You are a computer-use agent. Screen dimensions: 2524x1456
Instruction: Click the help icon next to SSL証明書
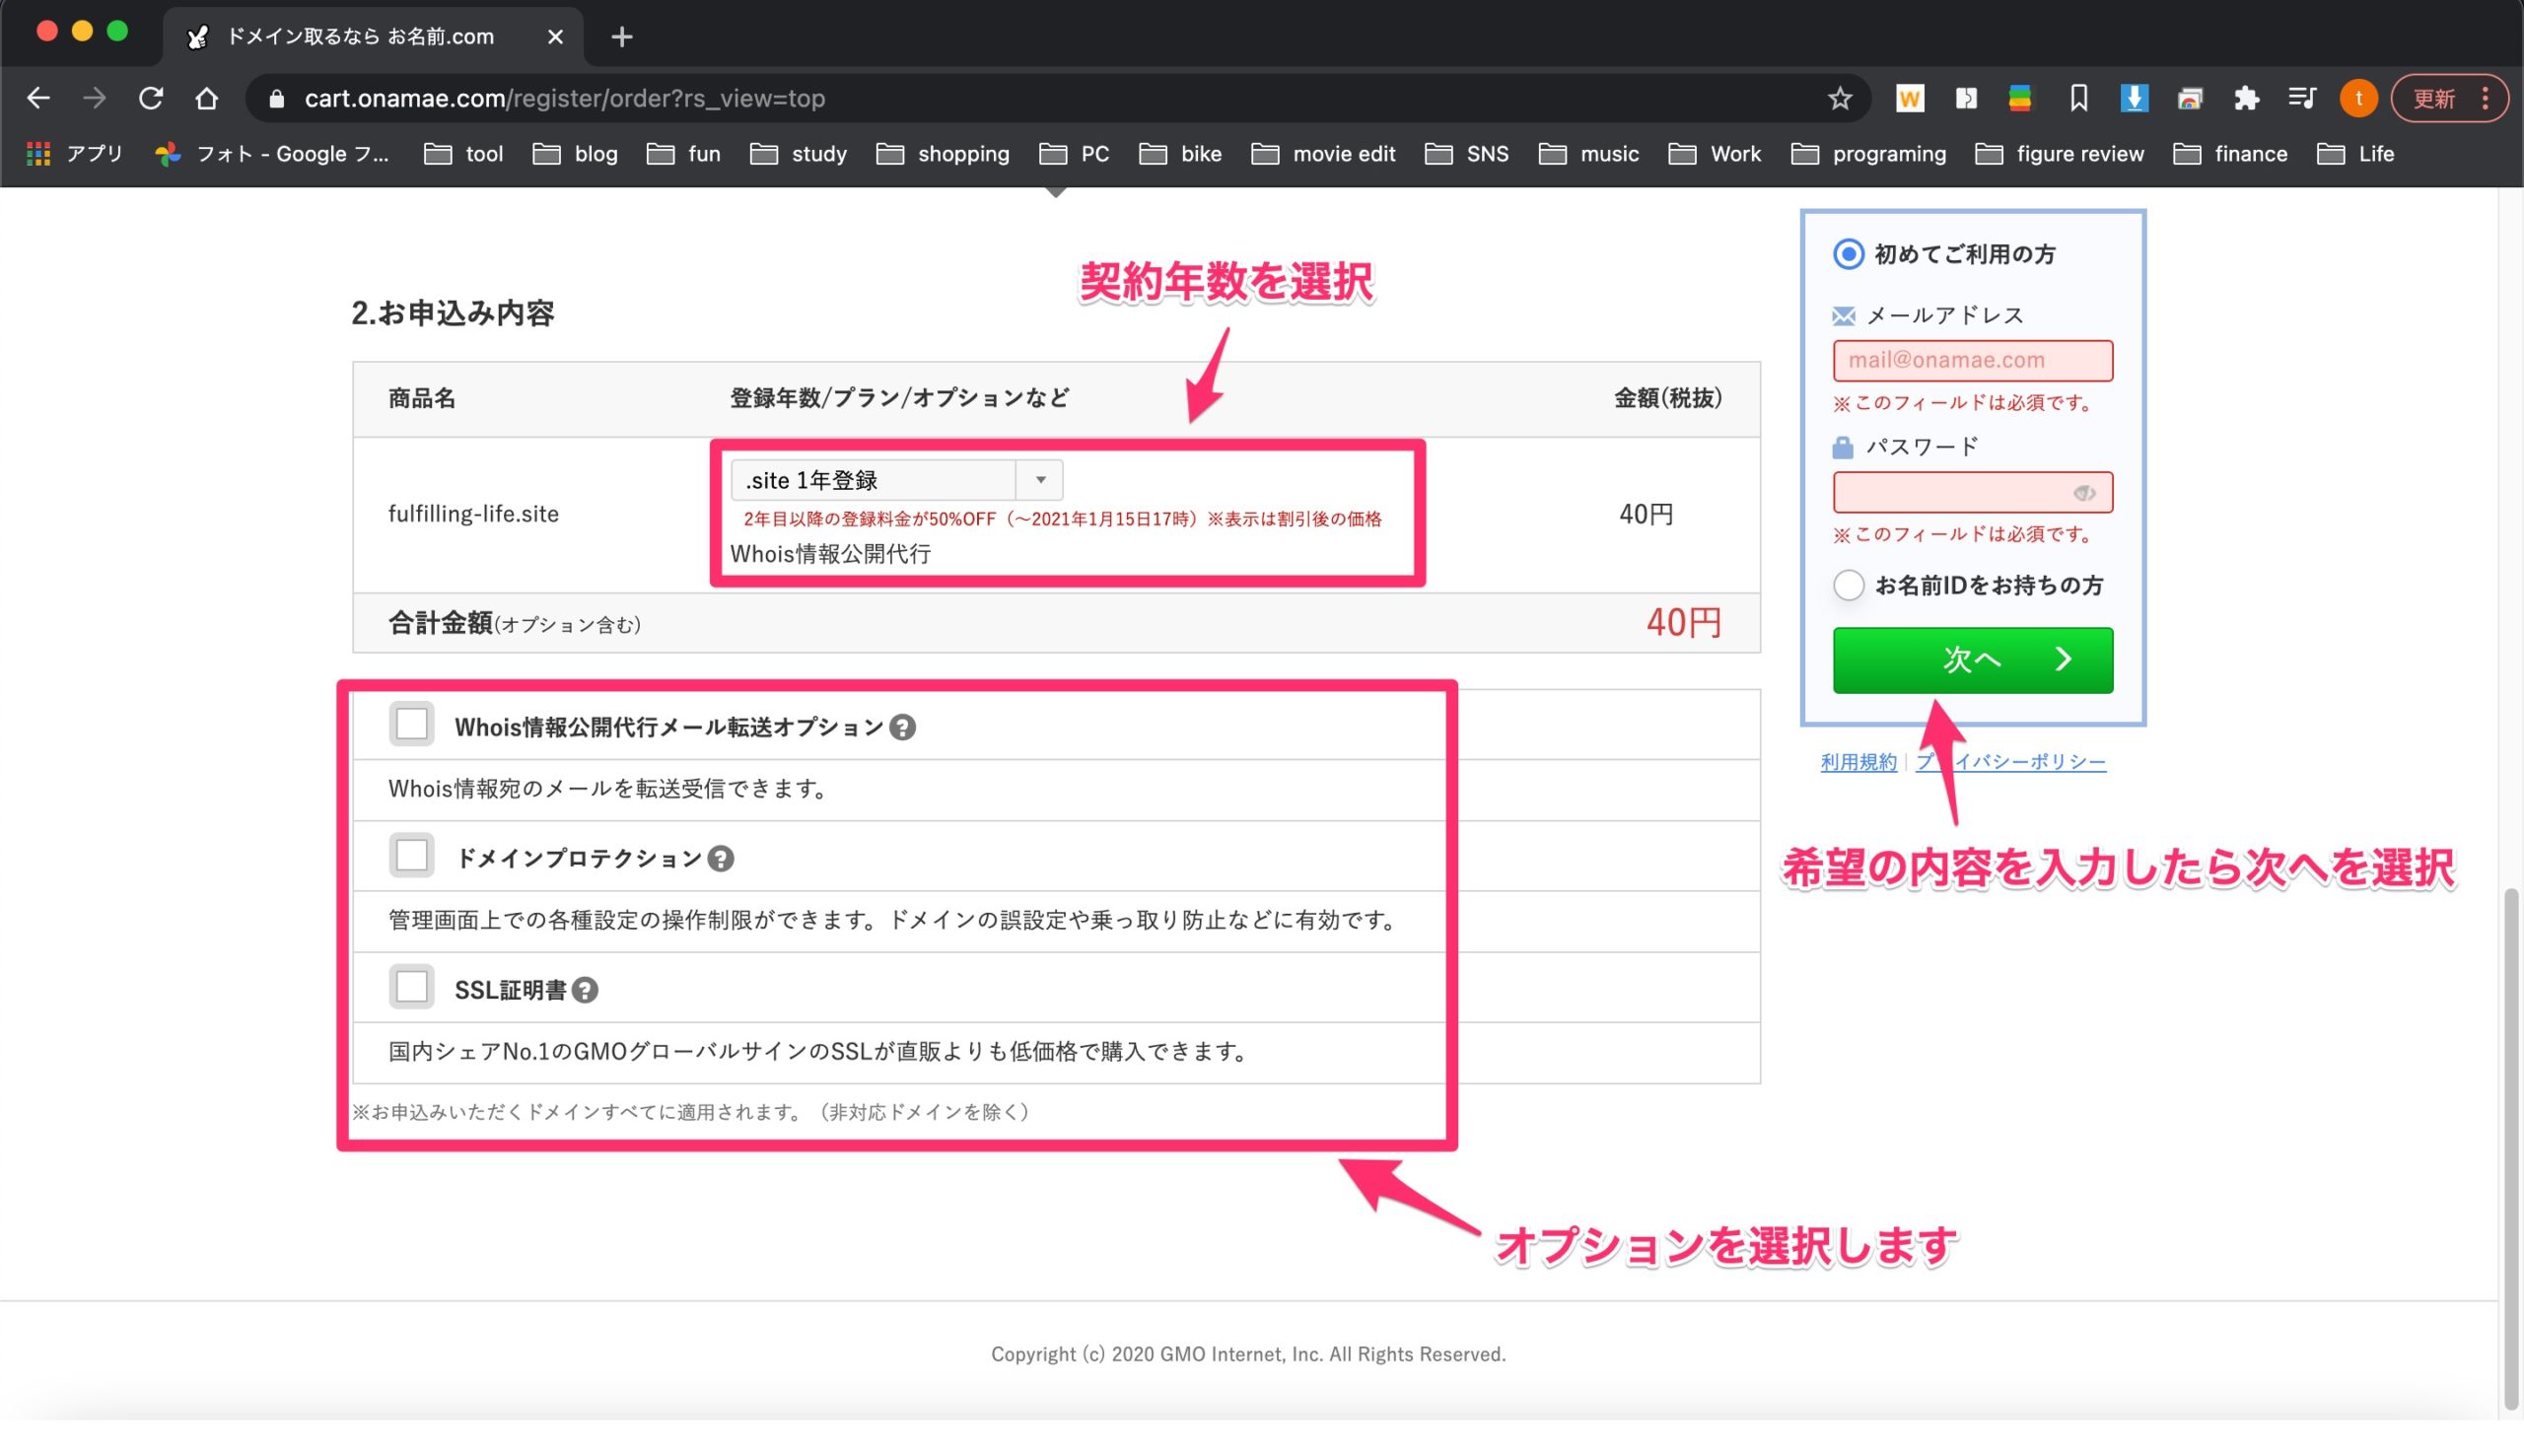(585, 990)
